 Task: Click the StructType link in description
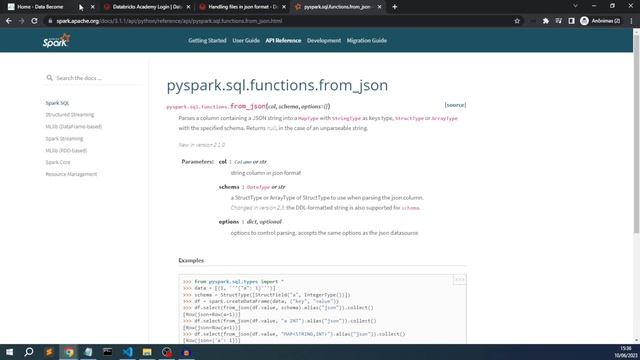click(x=409, y=118)
